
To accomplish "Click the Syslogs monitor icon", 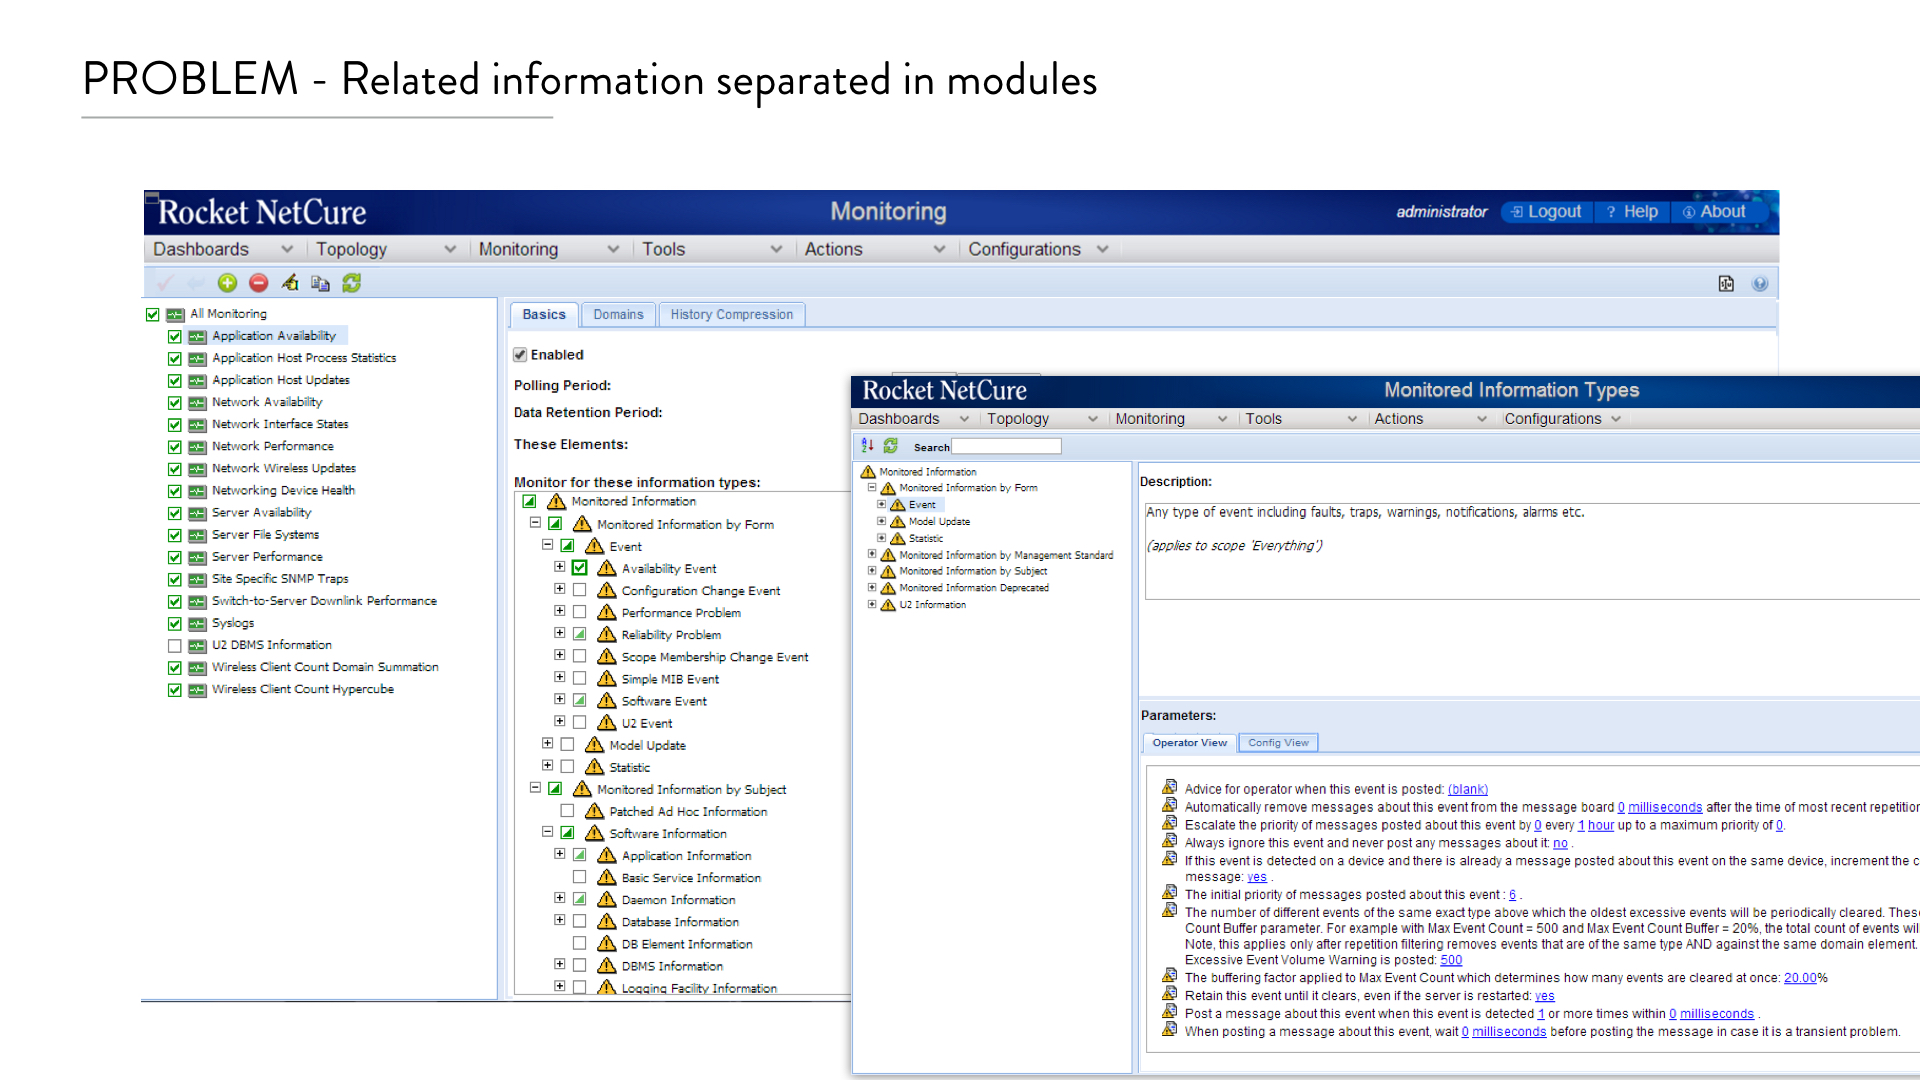I will 197,623.
